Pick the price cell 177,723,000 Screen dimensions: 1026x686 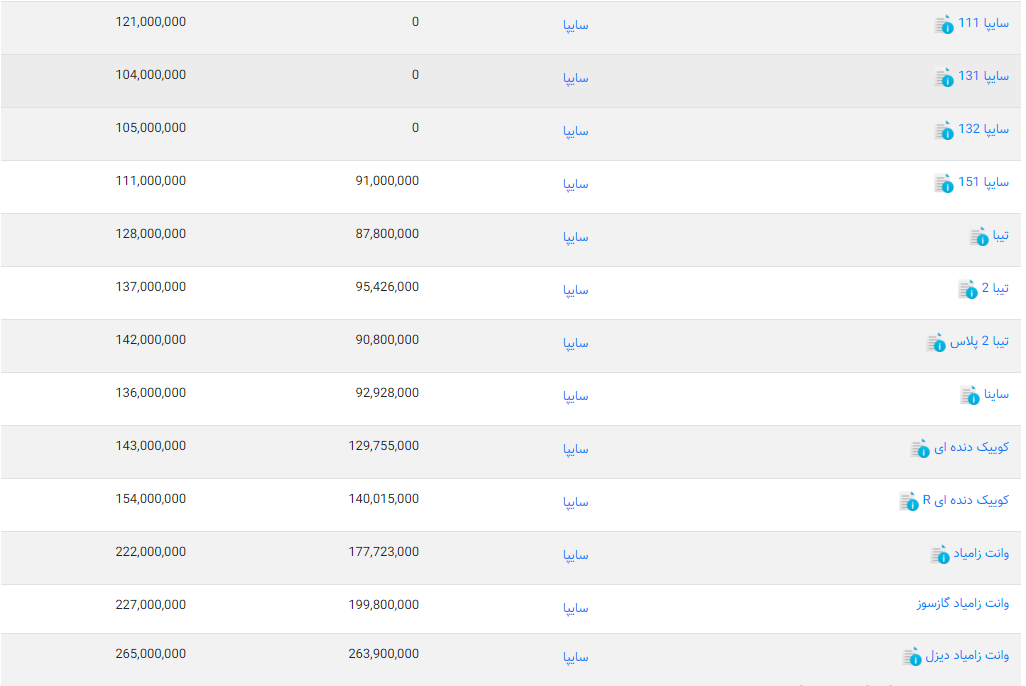pos(383,552)
